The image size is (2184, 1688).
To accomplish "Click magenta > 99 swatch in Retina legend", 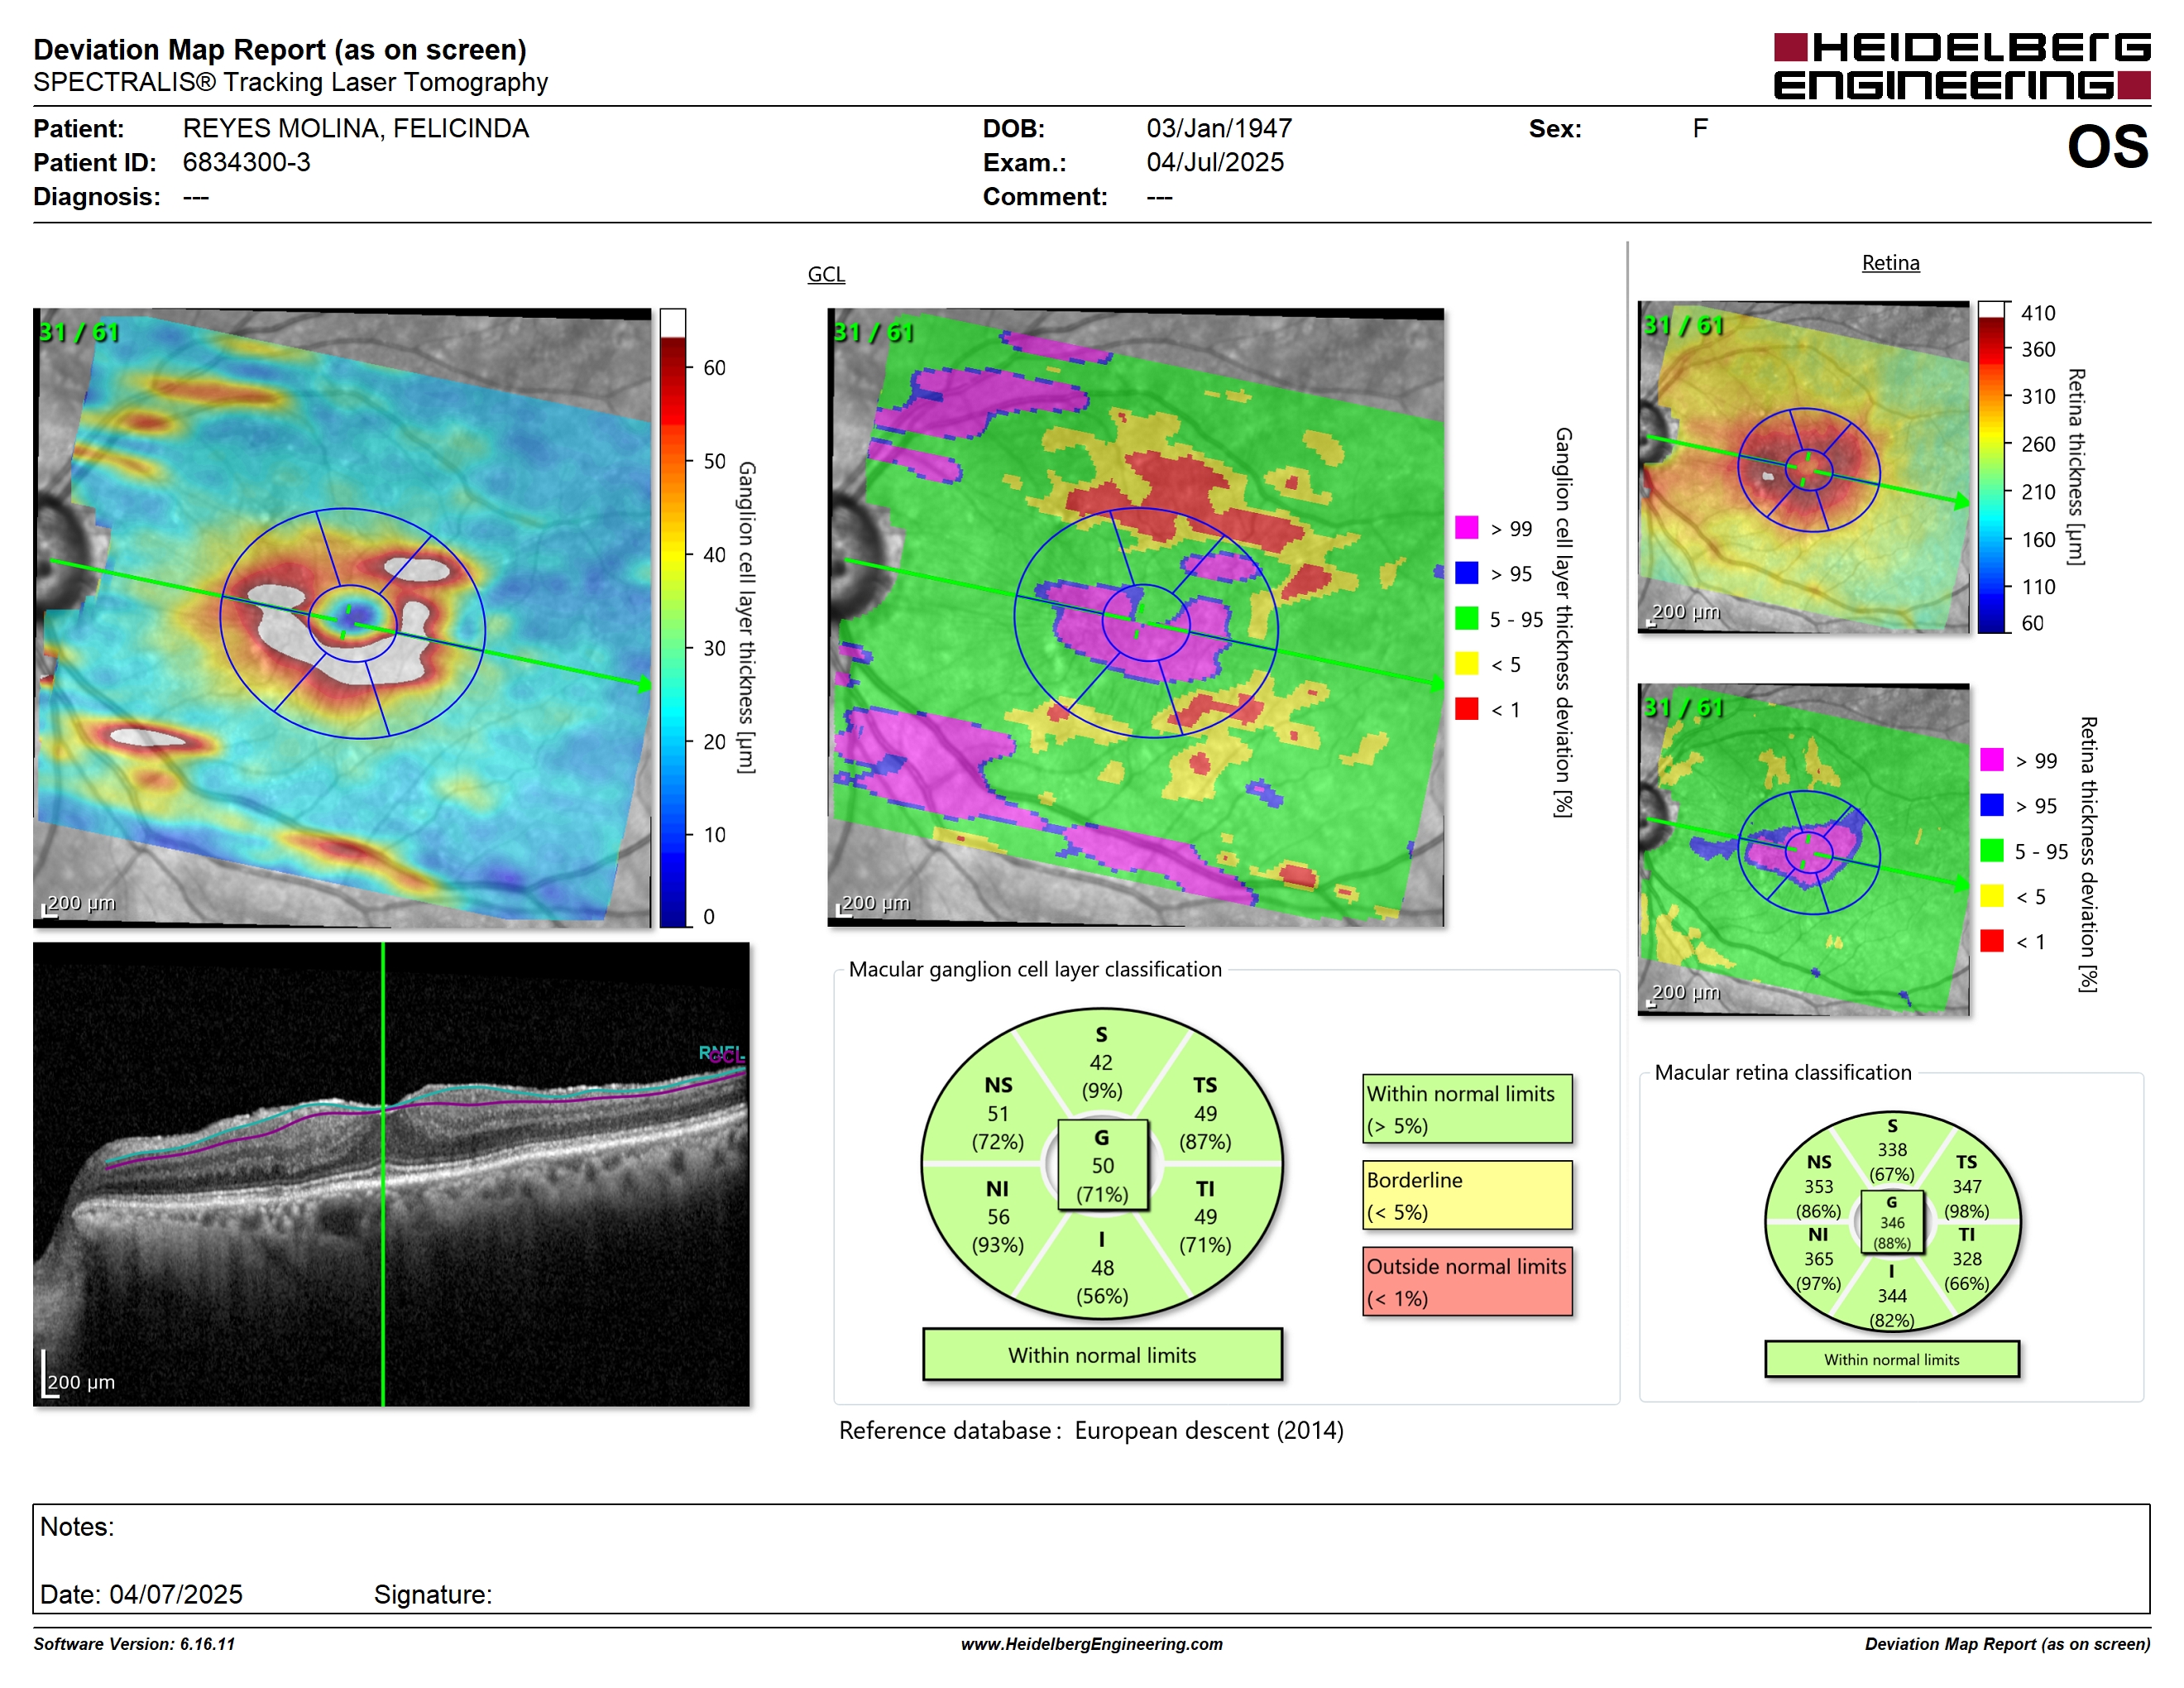I will coord(1991,759).
